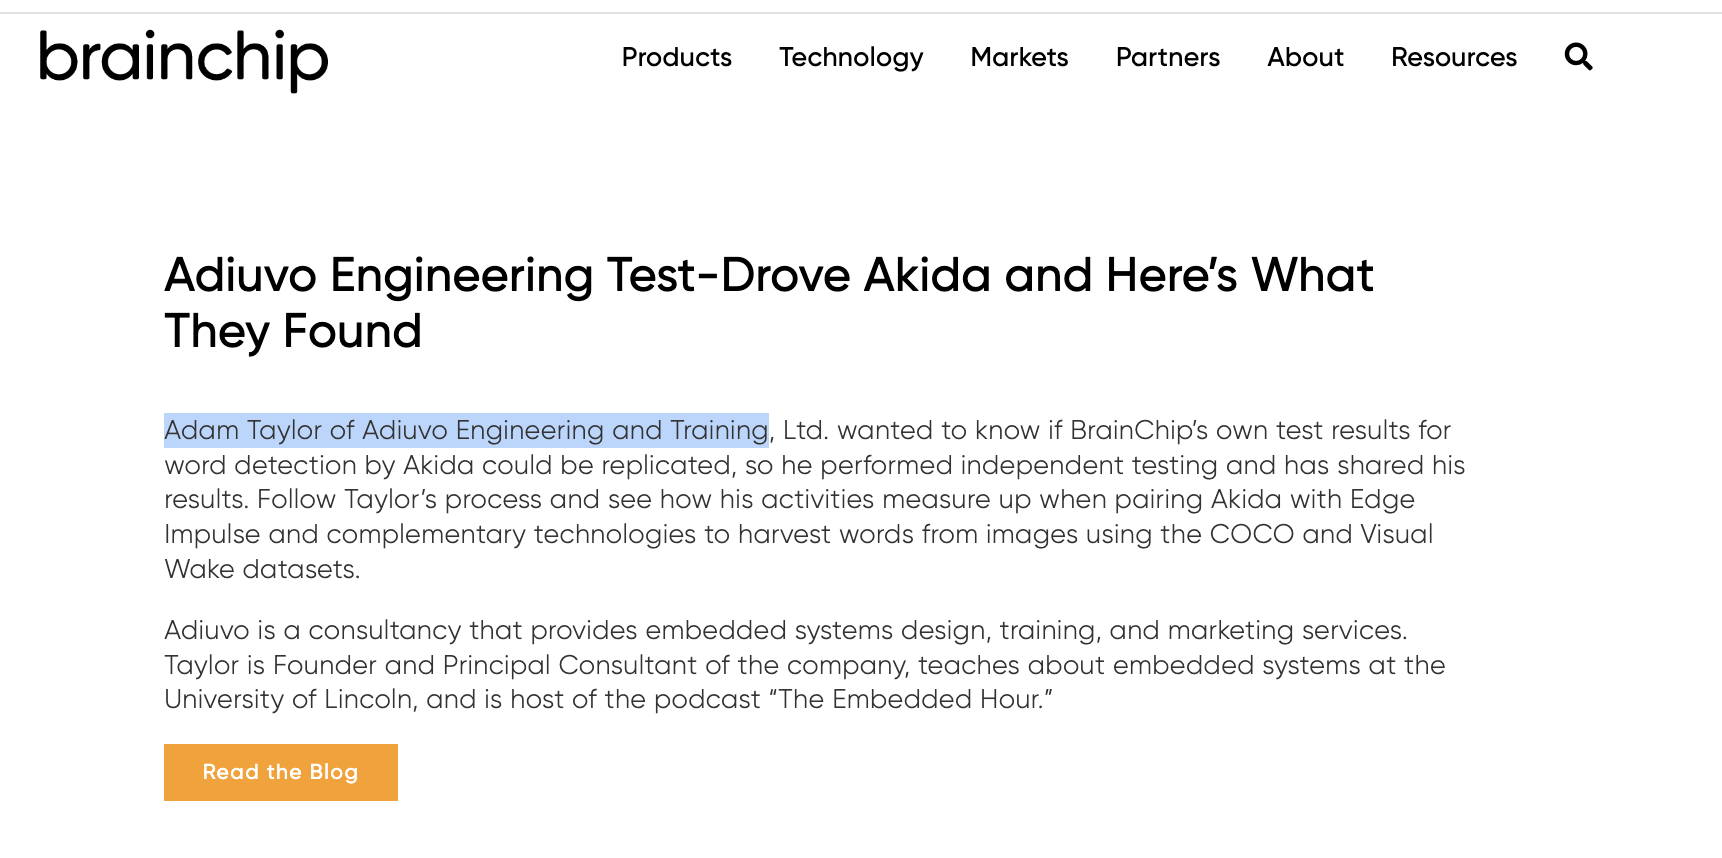The width and height of the screenshot is (1722, 858).
Task: Click 'They Found' in the headline
Action: point(293,331)
